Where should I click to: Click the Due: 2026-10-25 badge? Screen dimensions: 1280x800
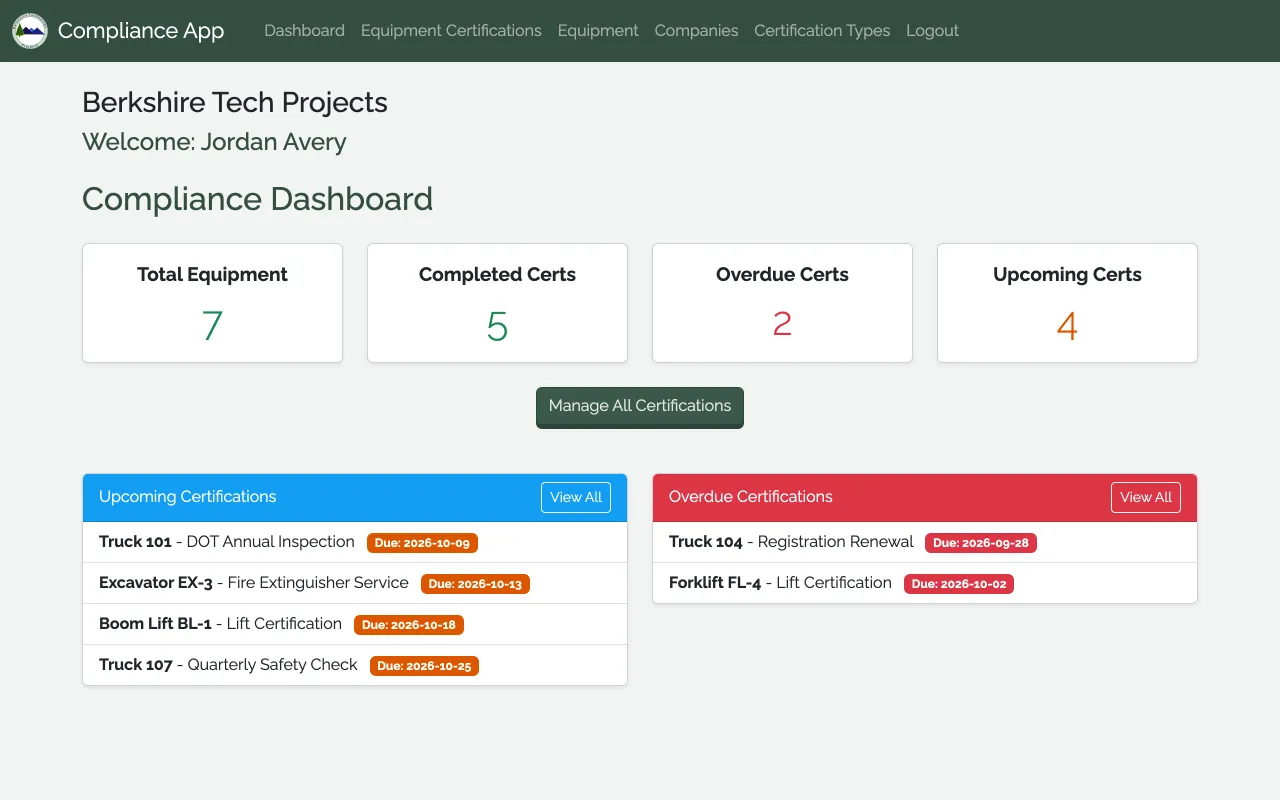[x=424, y=666]
